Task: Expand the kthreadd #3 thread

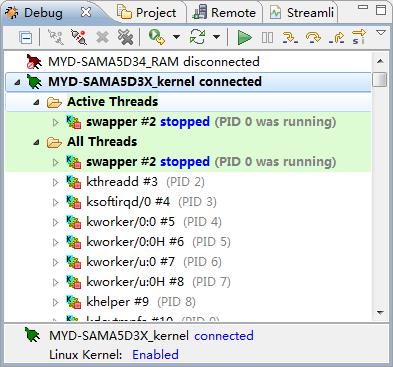Action: [56, 182]
